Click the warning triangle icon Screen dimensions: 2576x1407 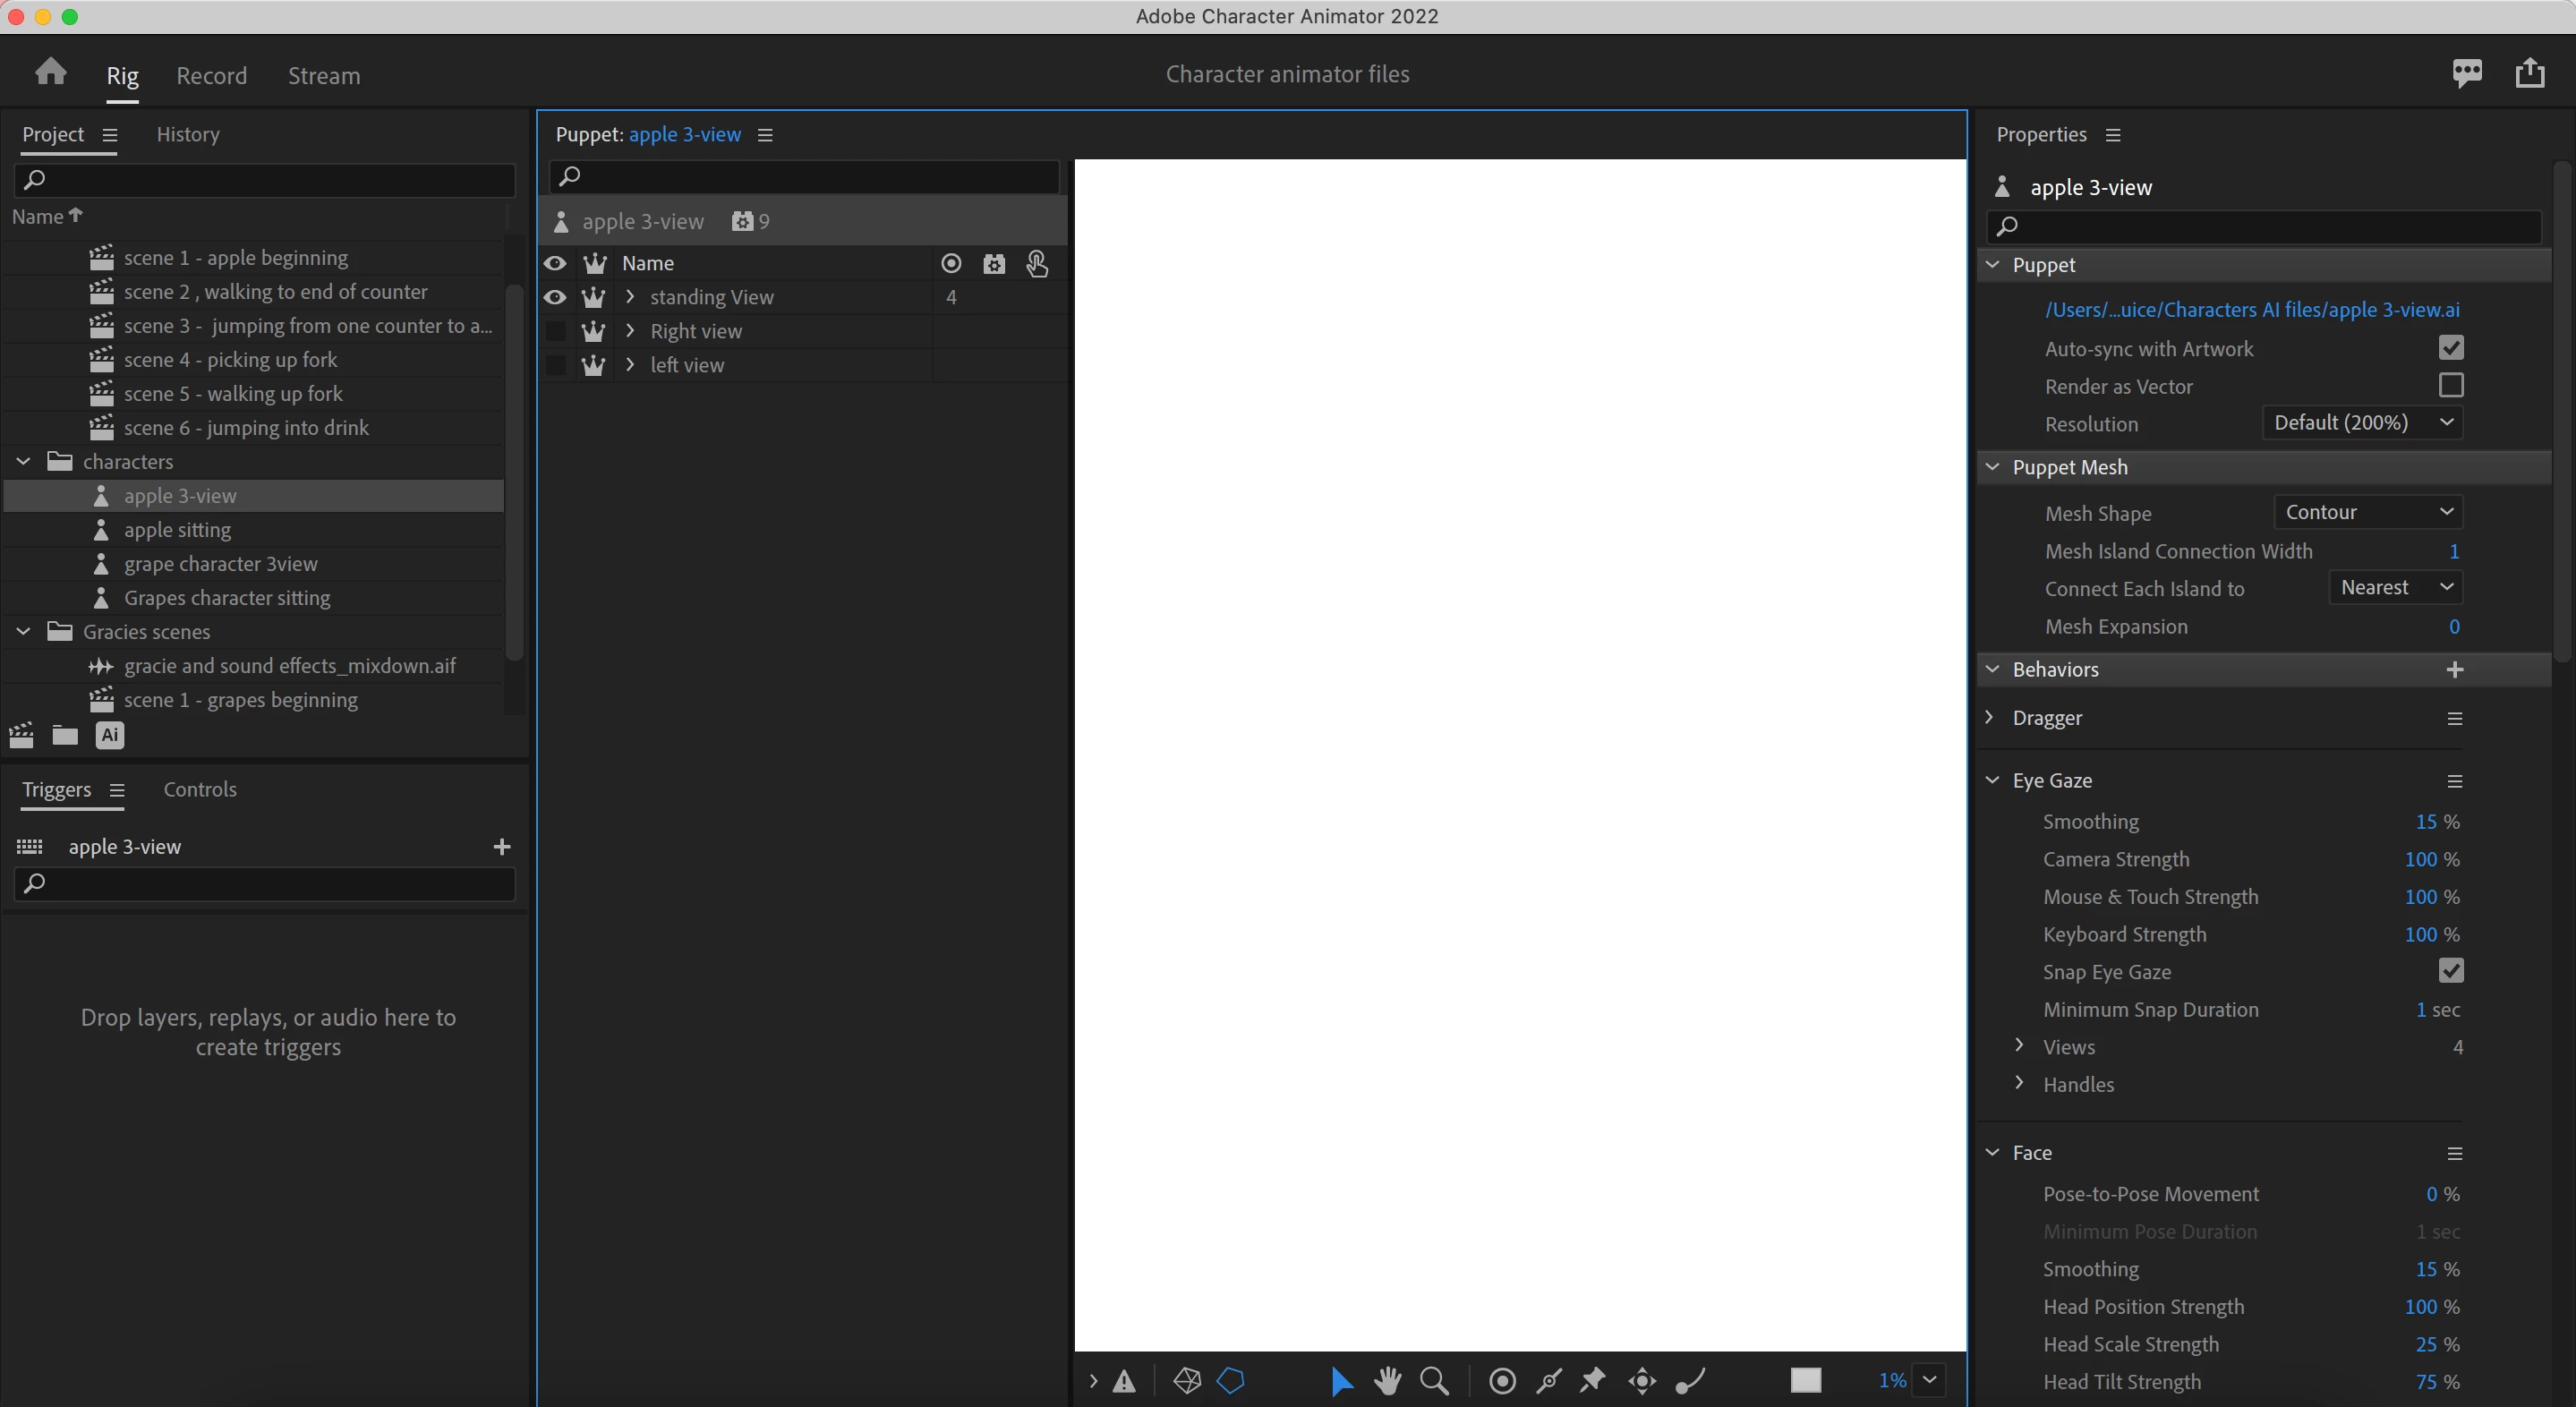(1124, 1382)
